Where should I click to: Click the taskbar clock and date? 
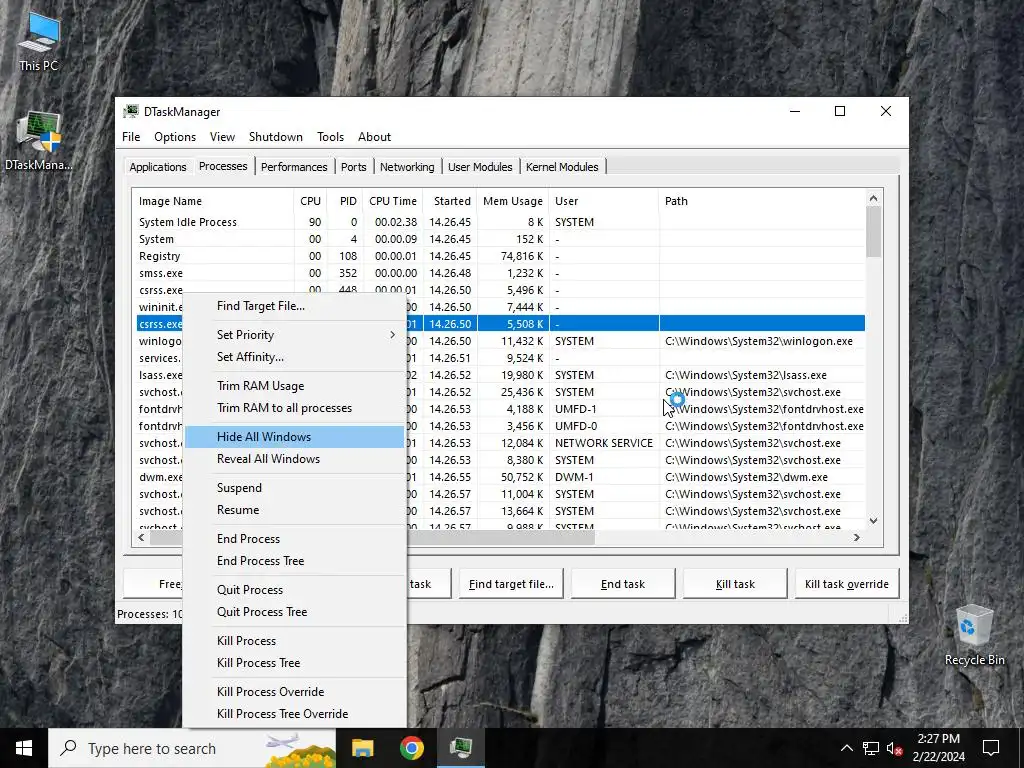tap(938, 748)
